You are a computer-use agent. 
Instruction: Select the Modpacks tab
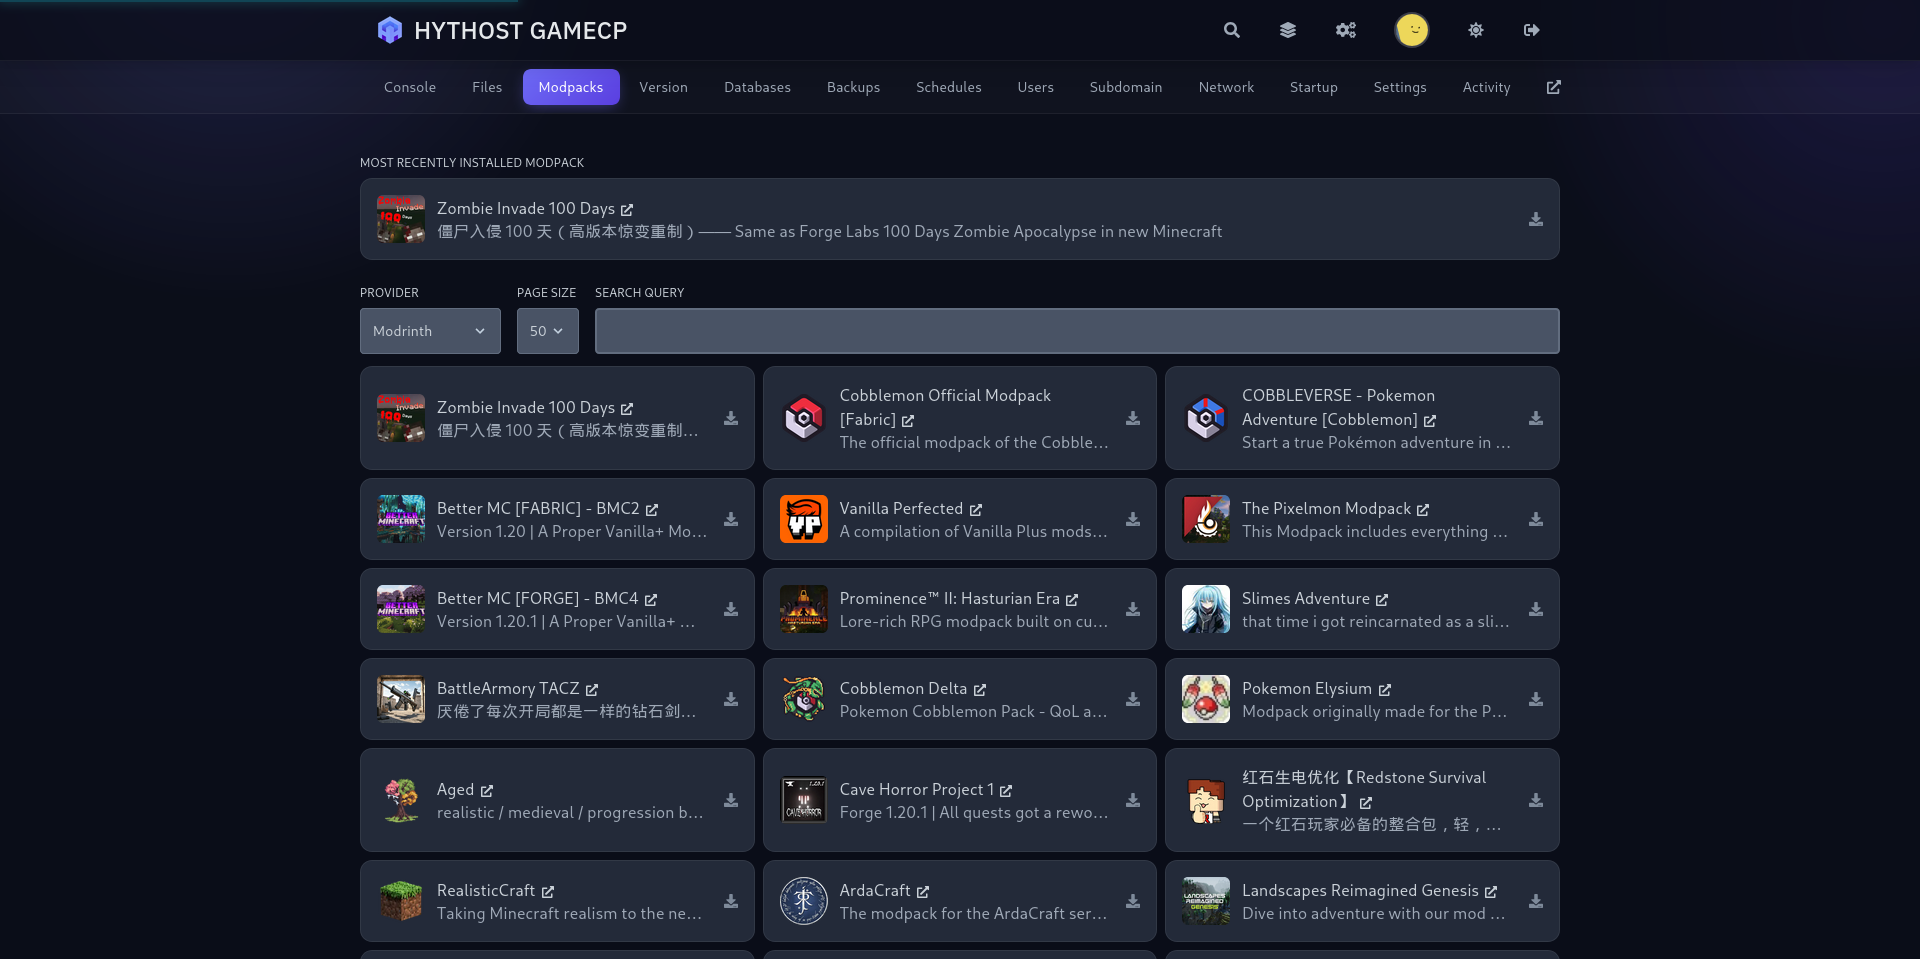point(571,87)
